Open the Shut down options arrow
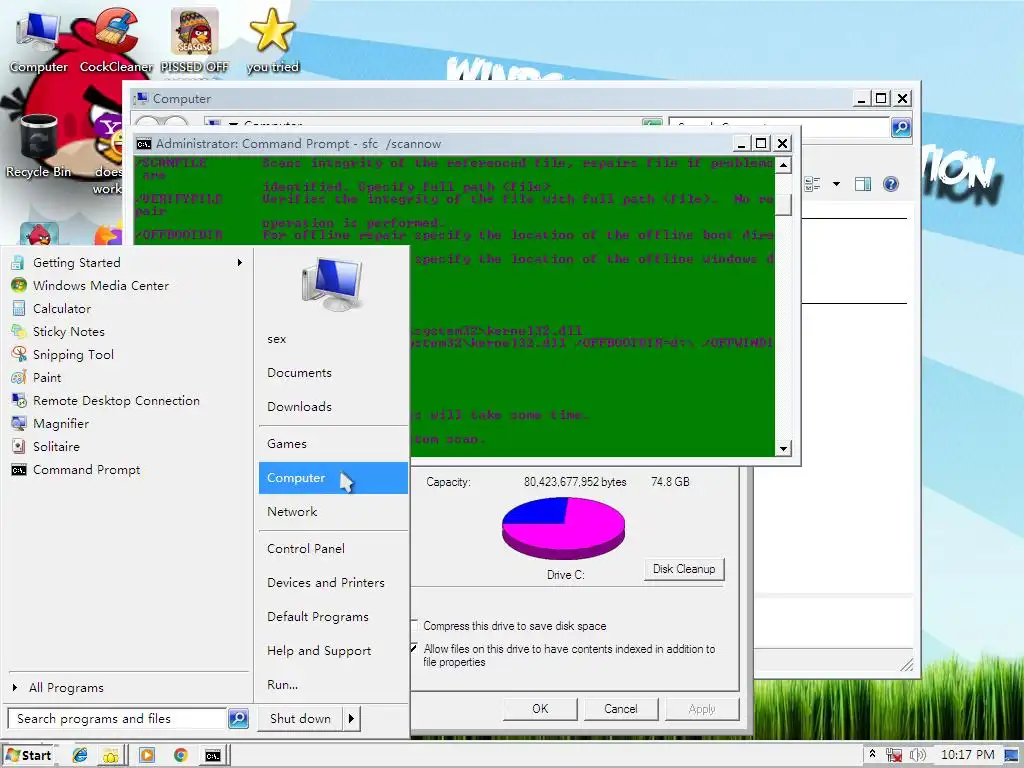The image size is (1024, 768). [351, 718]
